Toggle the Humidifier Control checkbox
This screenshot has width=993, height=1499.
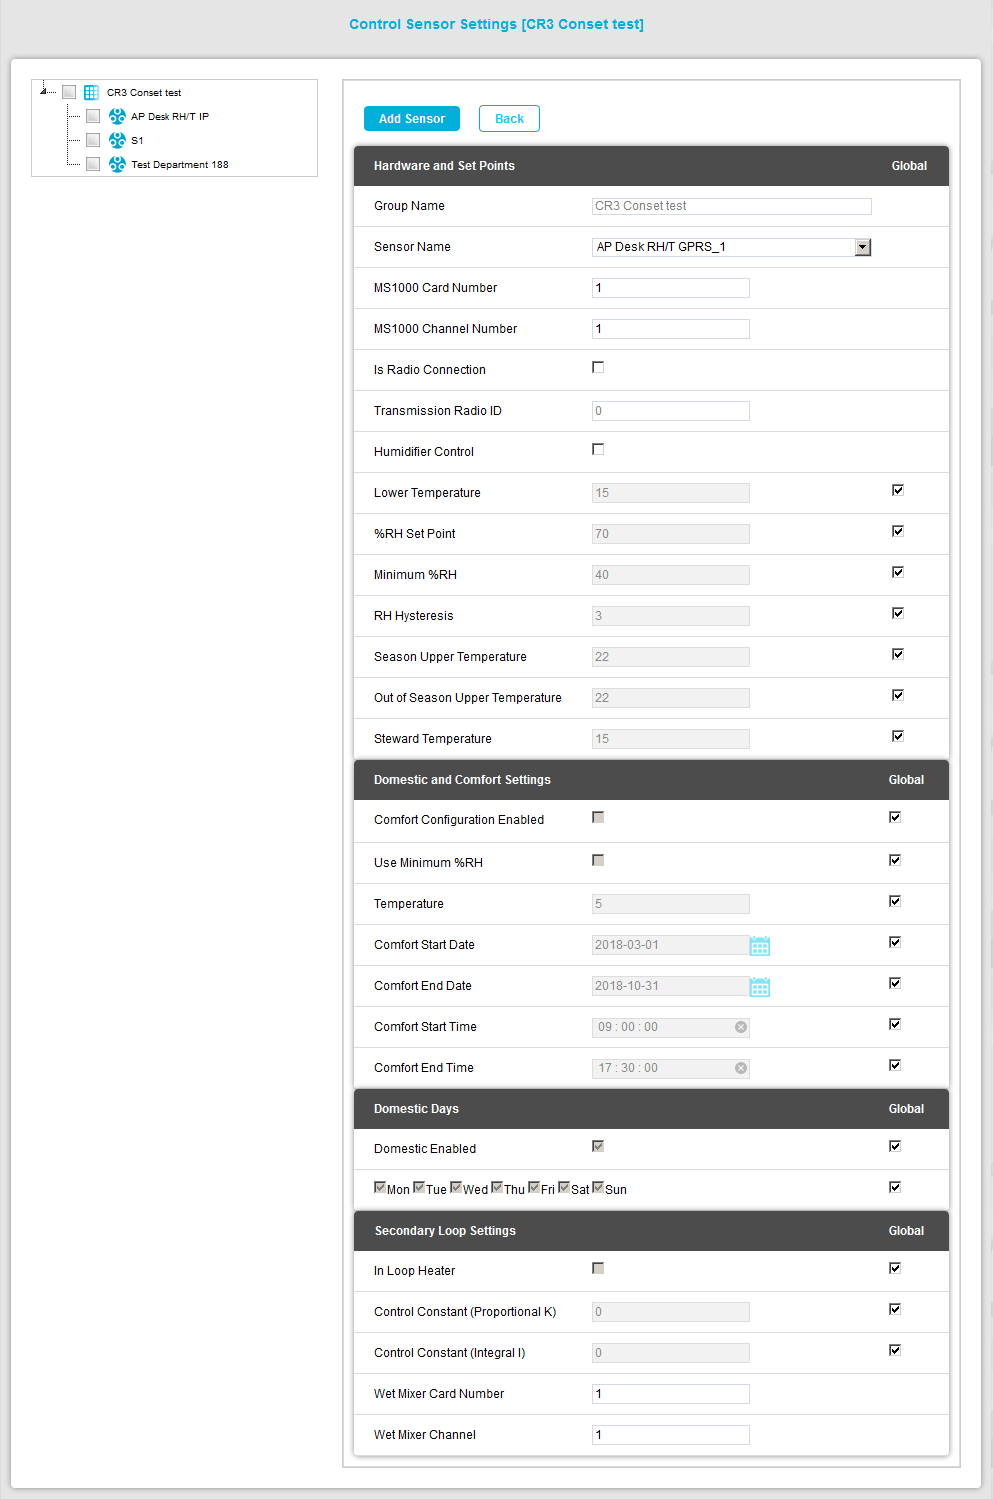[598, 450]
